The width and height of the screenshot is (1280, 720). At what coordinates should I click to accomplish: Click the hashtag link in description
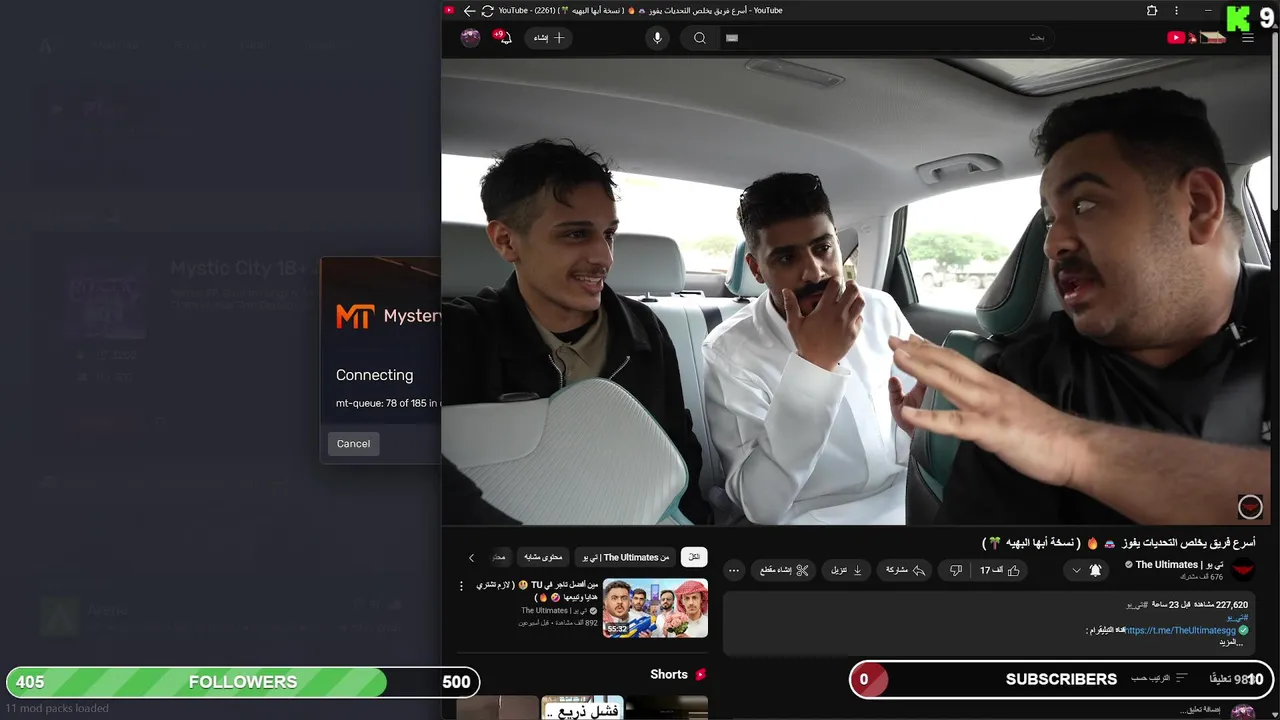[1238, 618]
